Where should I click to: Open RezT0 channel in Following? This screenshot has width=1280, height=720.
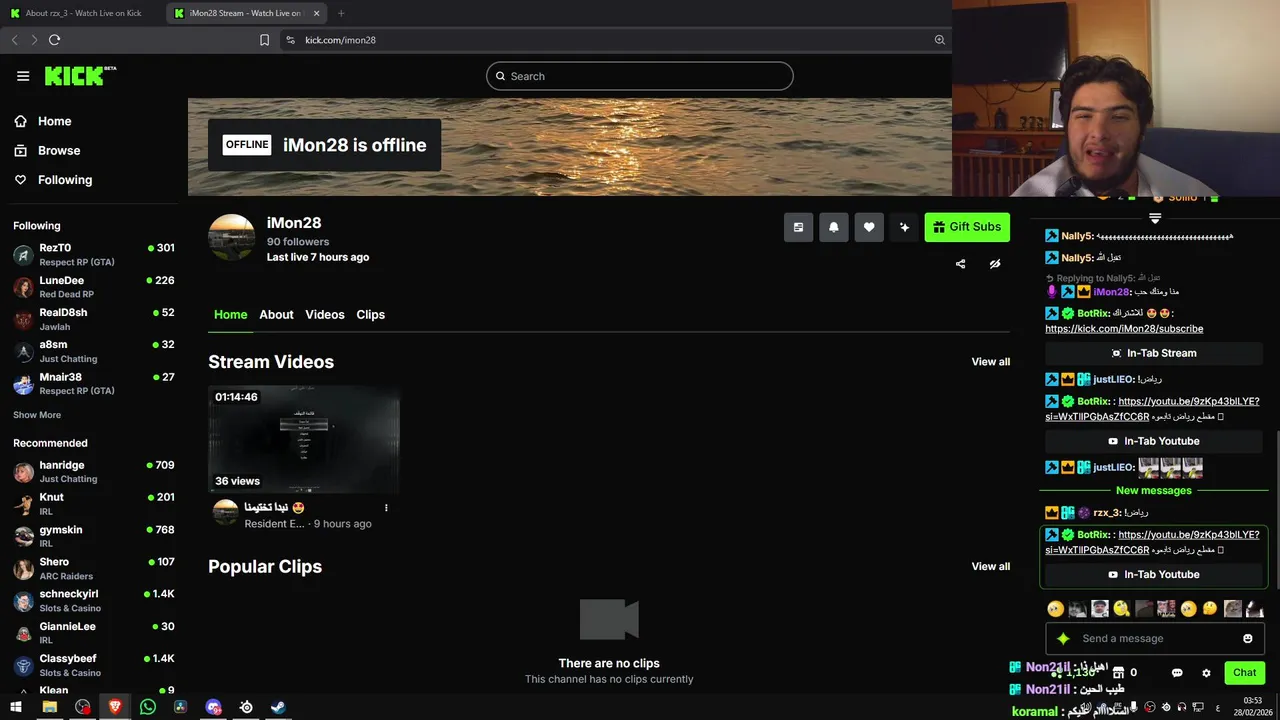click(x=94, y=254)
